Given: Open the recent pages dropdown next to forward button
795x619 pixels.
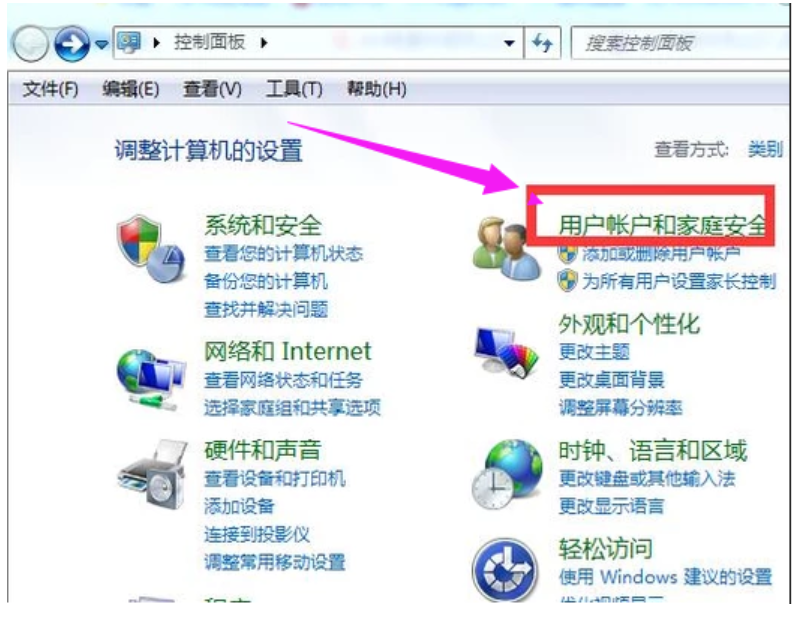Looking at the screenshot, I should click(101, 45).
